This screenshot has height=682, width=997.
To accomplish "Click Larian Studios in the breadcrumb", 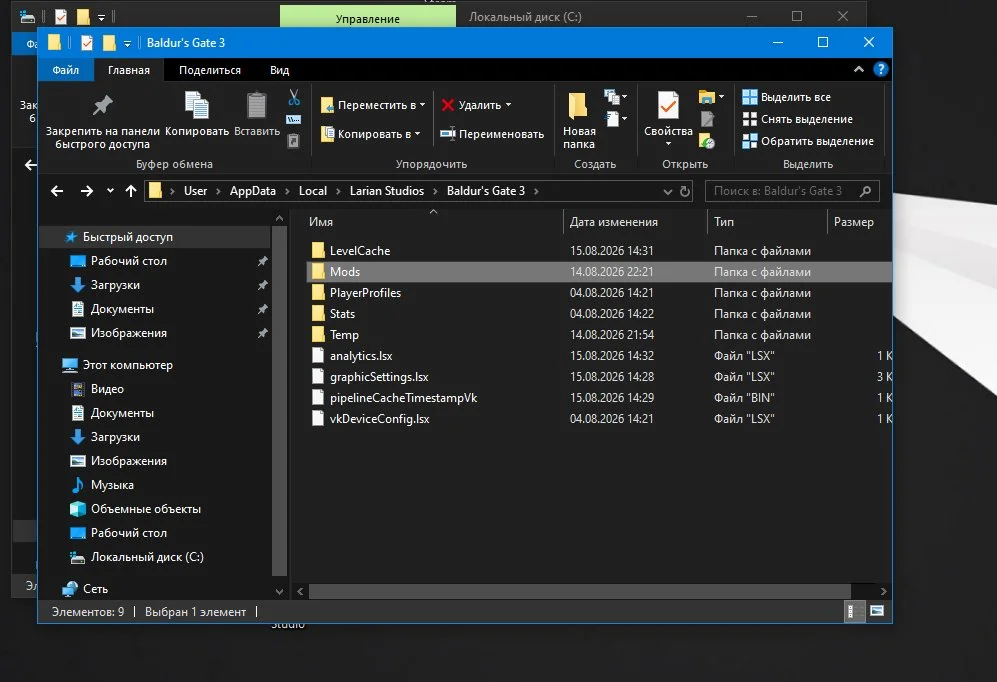I will [x=387, y=191].
